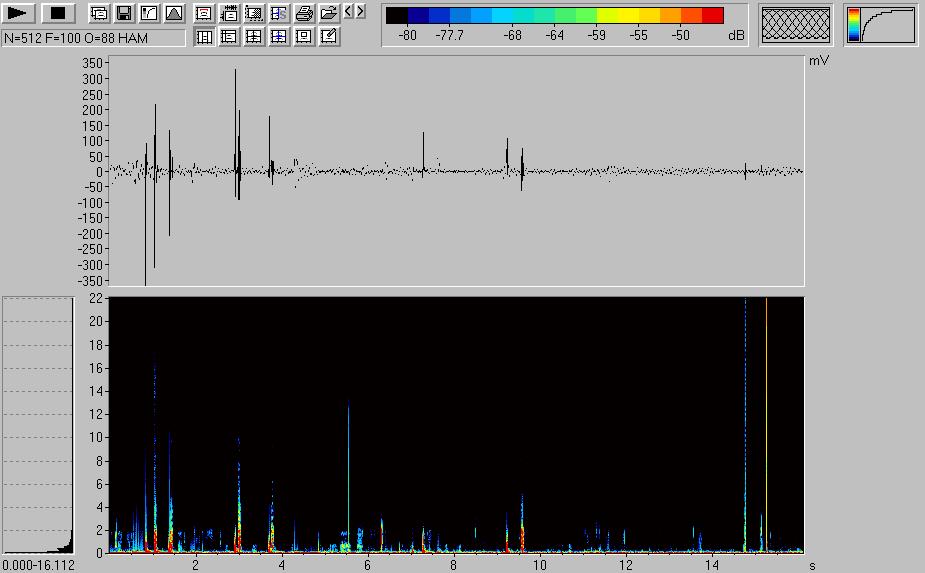Screen dimensions: 925x573
Task: Click the black -80 dB color swatch
Action: tap(397, 15)
